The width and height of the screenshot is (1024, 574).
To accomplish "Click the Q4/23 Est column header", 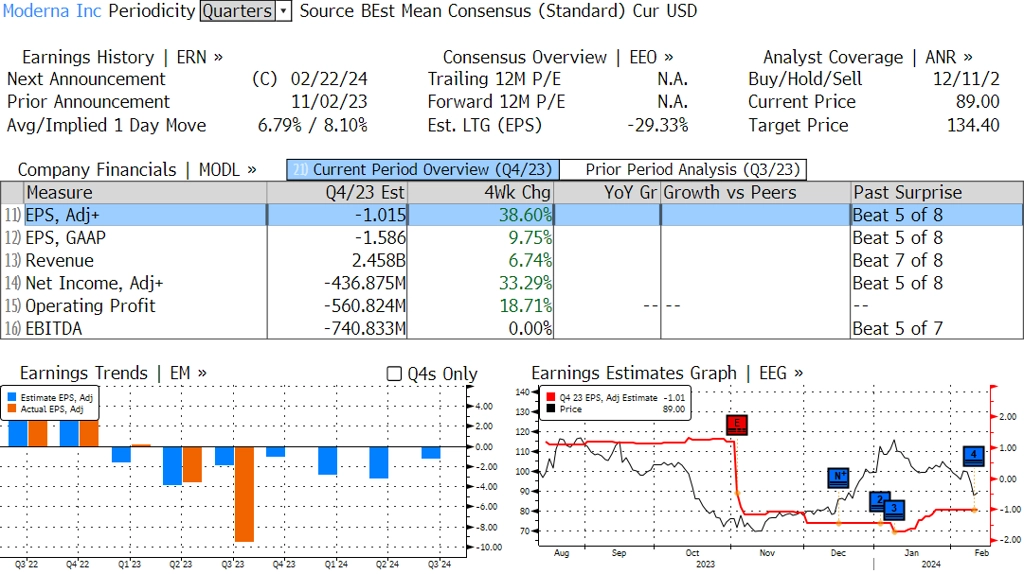I will [x=337, y=193].
